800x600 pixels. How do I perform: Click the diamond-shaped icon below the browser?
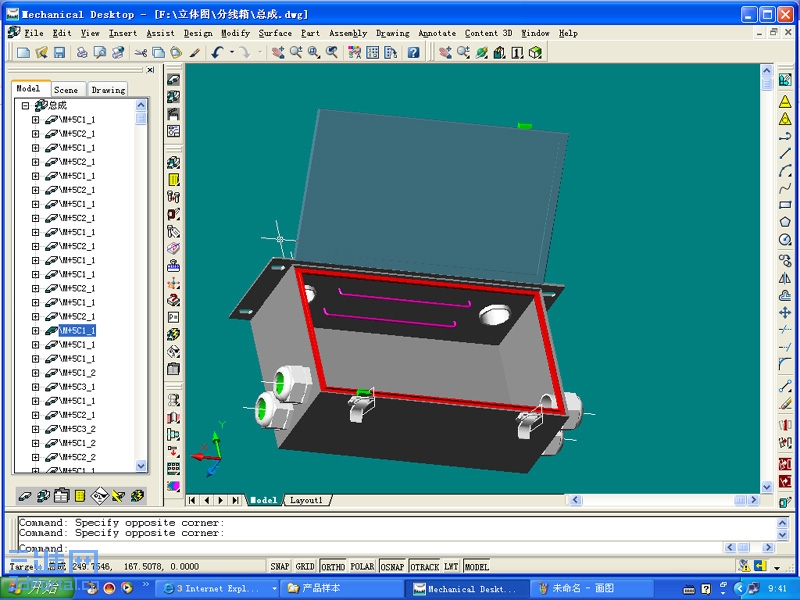(x=99, y=495)
